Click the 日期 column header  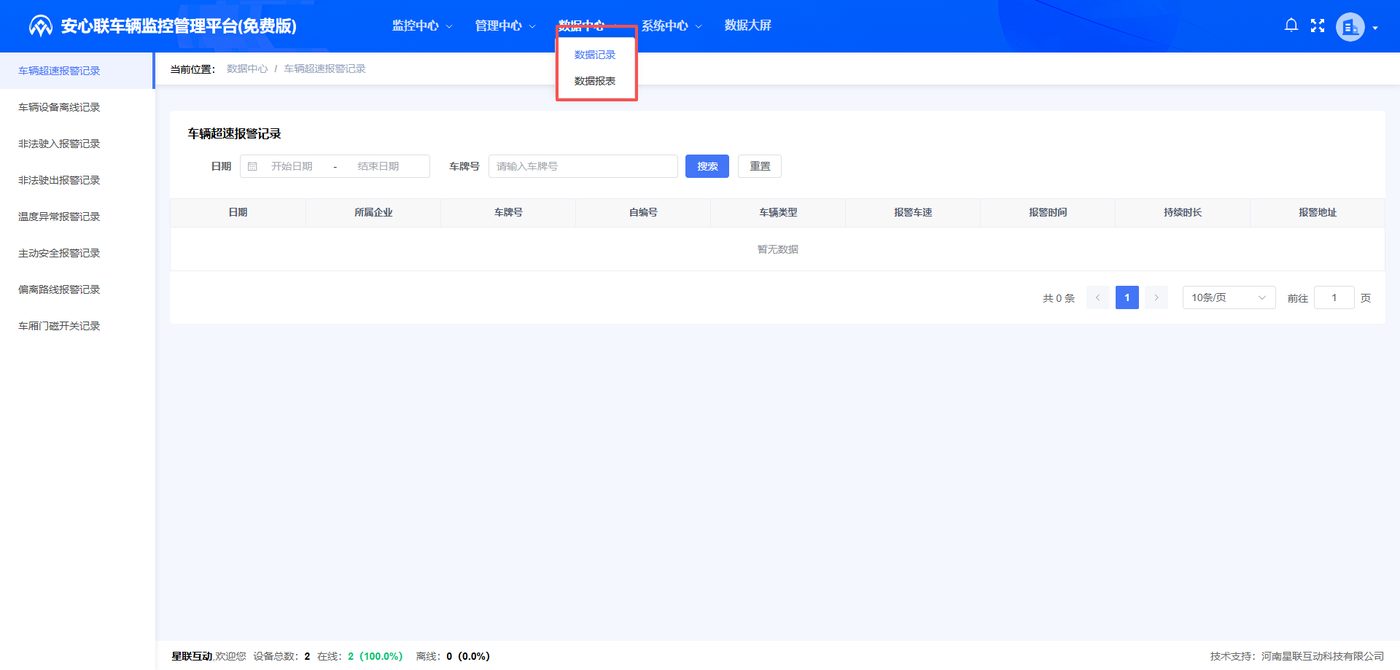tap(238, 213)
